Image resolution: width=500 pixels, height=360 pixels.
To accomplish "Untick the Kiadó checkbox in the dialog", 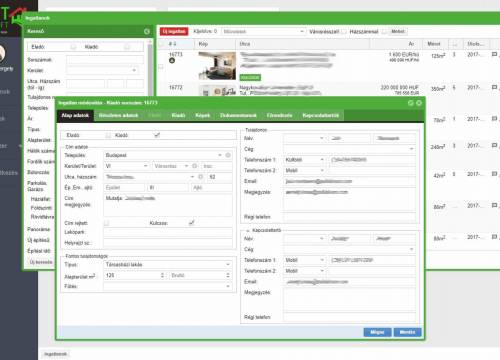I will pos(157,135).
